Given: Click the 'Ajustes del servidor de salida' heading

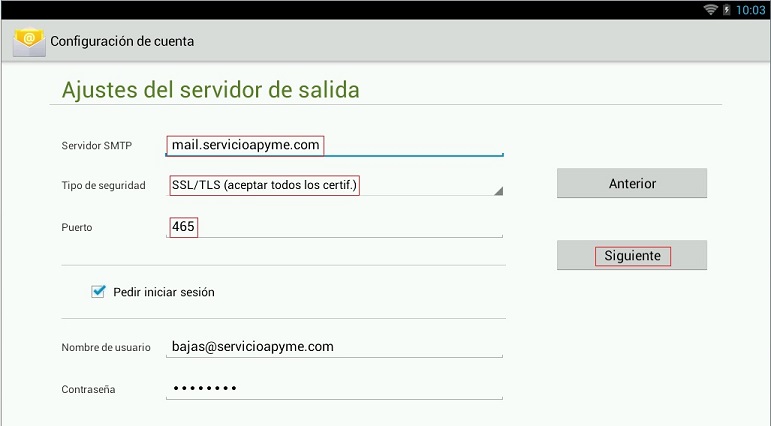Looking at the screenshot, I should point(210,90).
